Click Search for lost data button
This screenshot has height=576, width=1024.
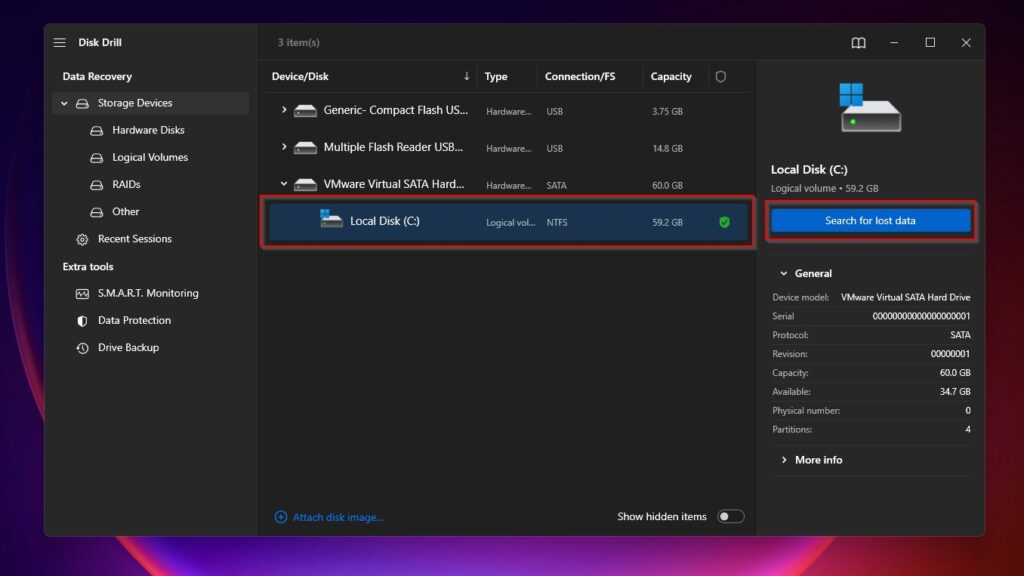coord(871,221)
